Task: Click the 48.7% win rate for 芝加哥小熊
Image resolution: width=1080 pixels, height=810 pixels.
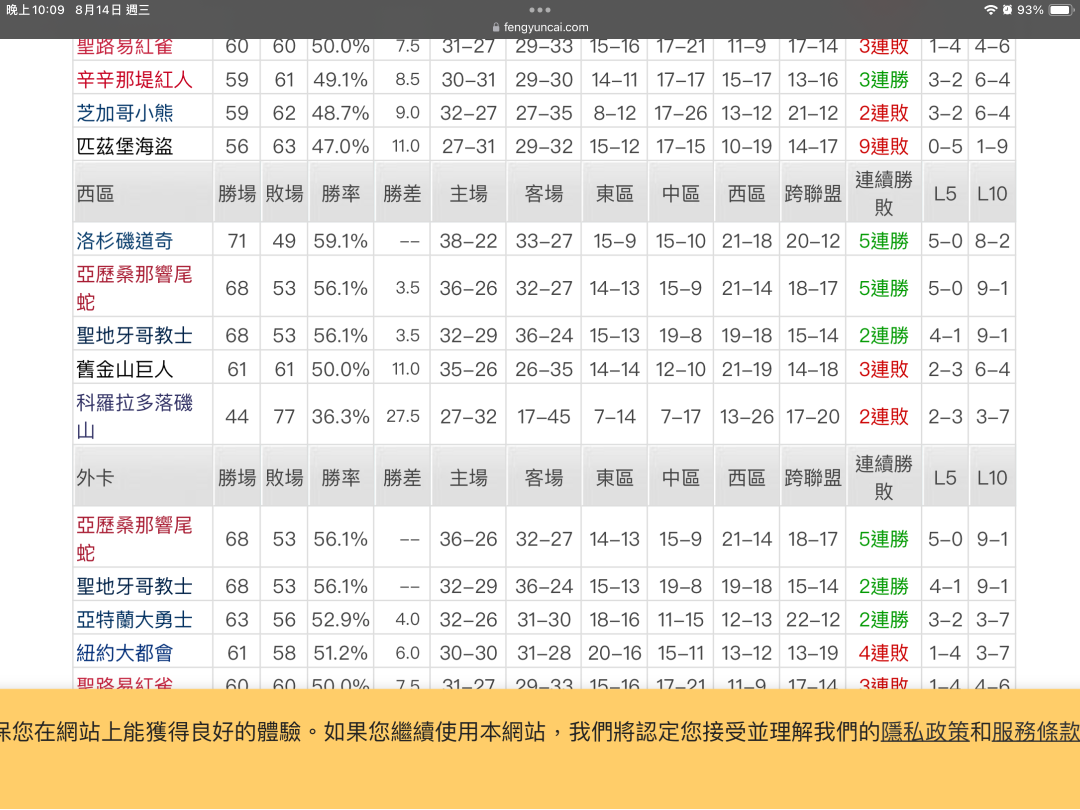Action: [341, 113]
